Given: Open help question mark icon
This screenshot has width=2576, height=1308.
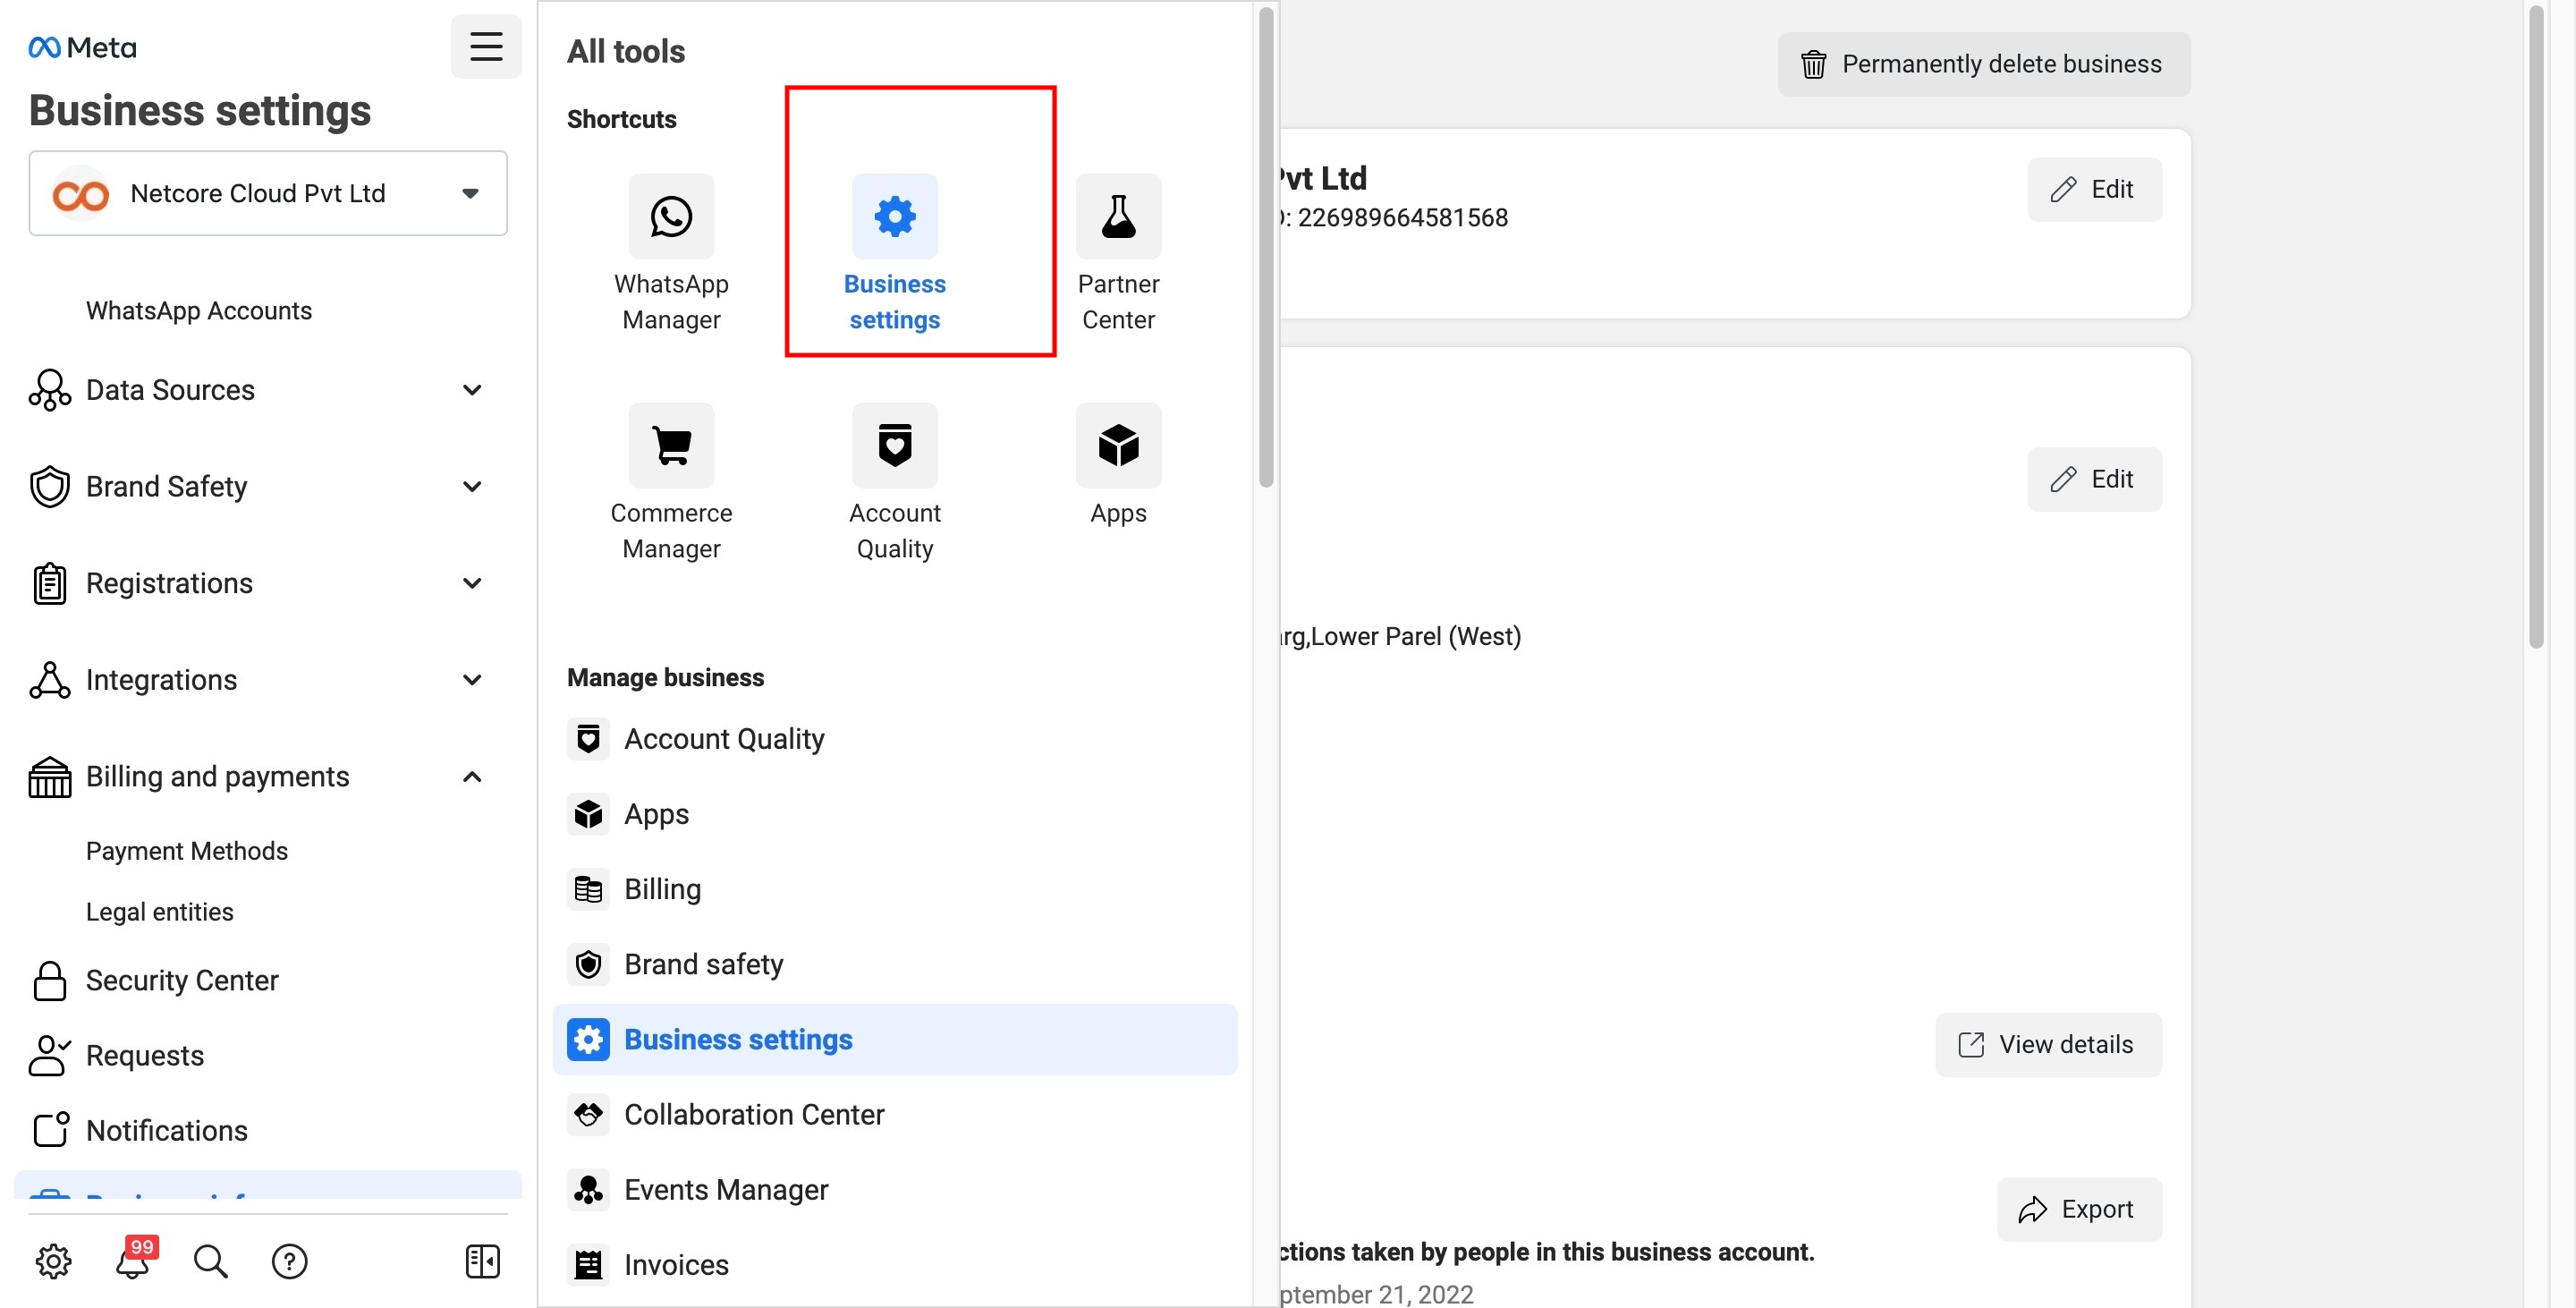Looking at the screenshot, I should [x=289, y=1261].
